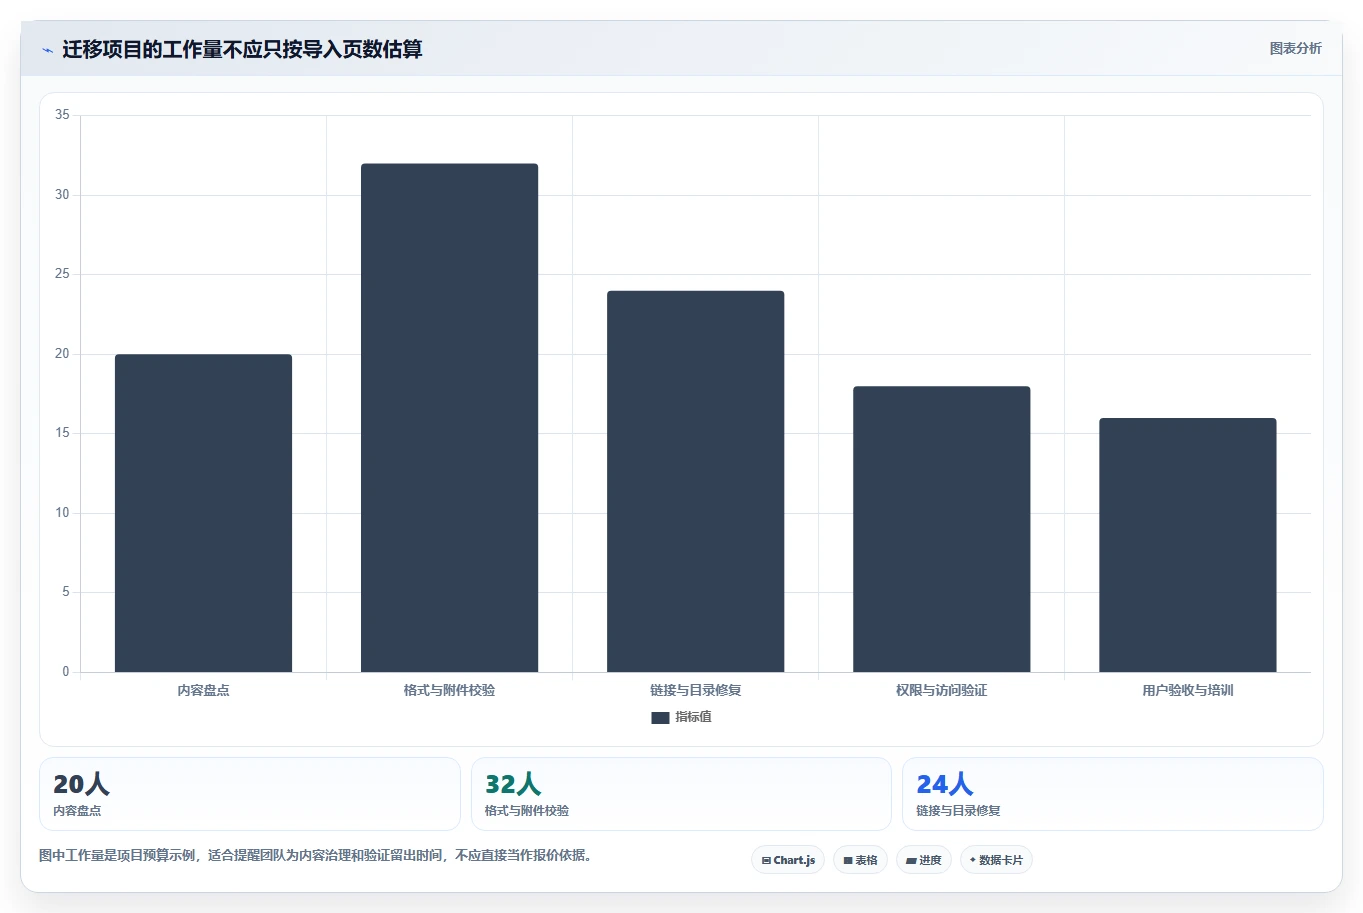Select the 20人 内容盘点 stat card
The image size is (1363, 913).
pyautogui.click(x=249, y=794)
